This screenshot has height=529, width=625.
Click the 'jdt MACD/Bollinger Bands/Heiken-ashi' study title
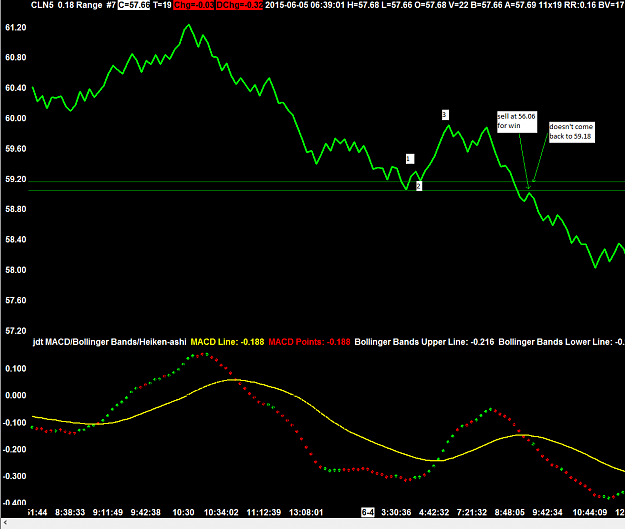pyautogui.click(x=110, y=342)
